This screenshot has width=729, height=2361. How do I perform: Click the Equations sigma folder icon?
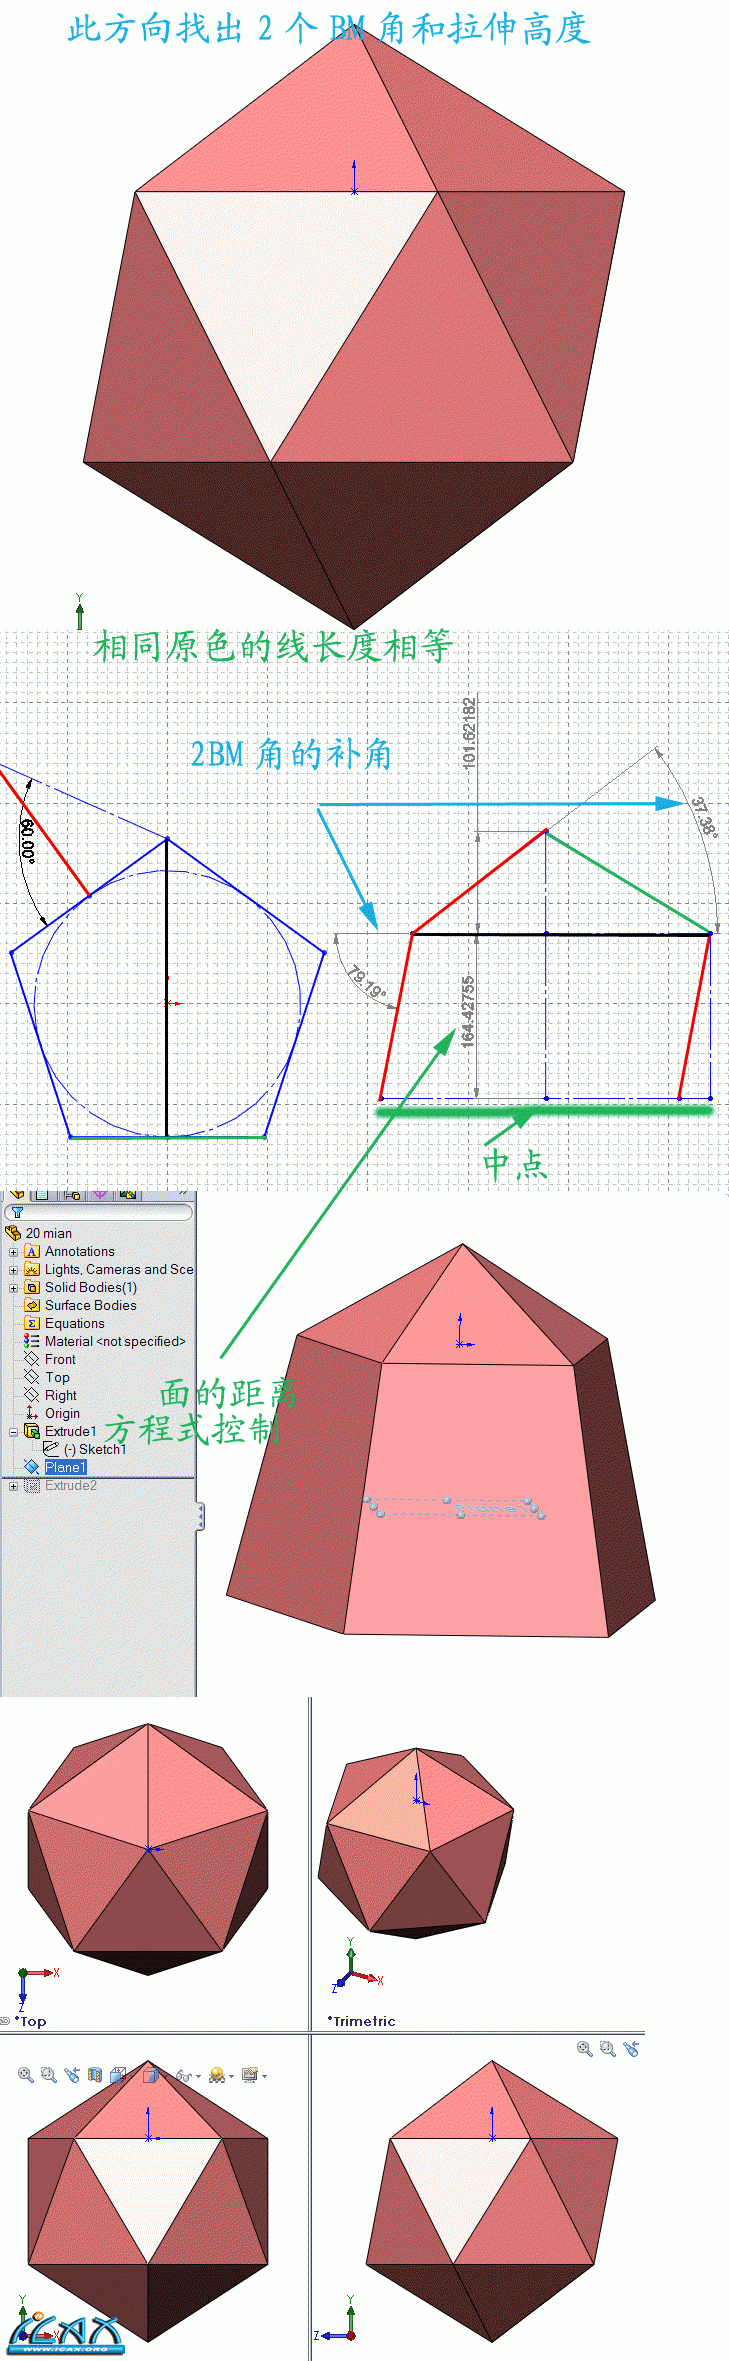(x=31, y=1324)
